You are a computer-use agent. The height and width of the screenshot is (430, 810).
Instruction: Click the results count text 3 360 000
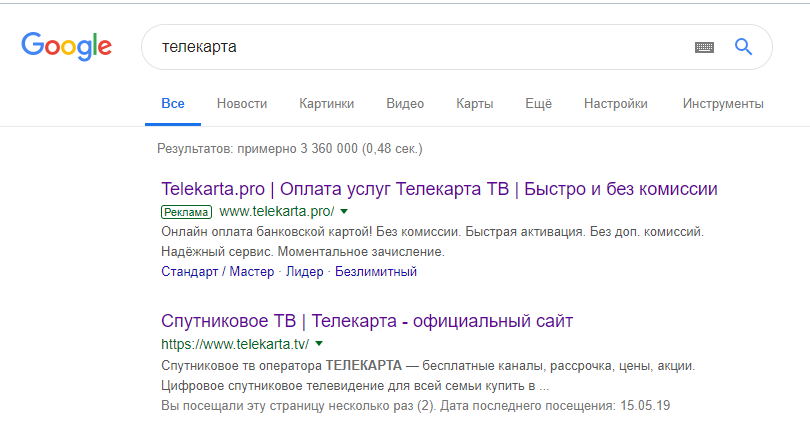click(329, 149)
